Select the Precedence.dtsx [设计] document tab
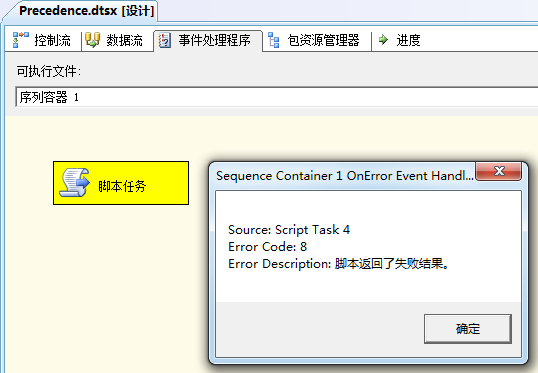The height and width of the screenshot is (373, 538). (x=86, y=11)
